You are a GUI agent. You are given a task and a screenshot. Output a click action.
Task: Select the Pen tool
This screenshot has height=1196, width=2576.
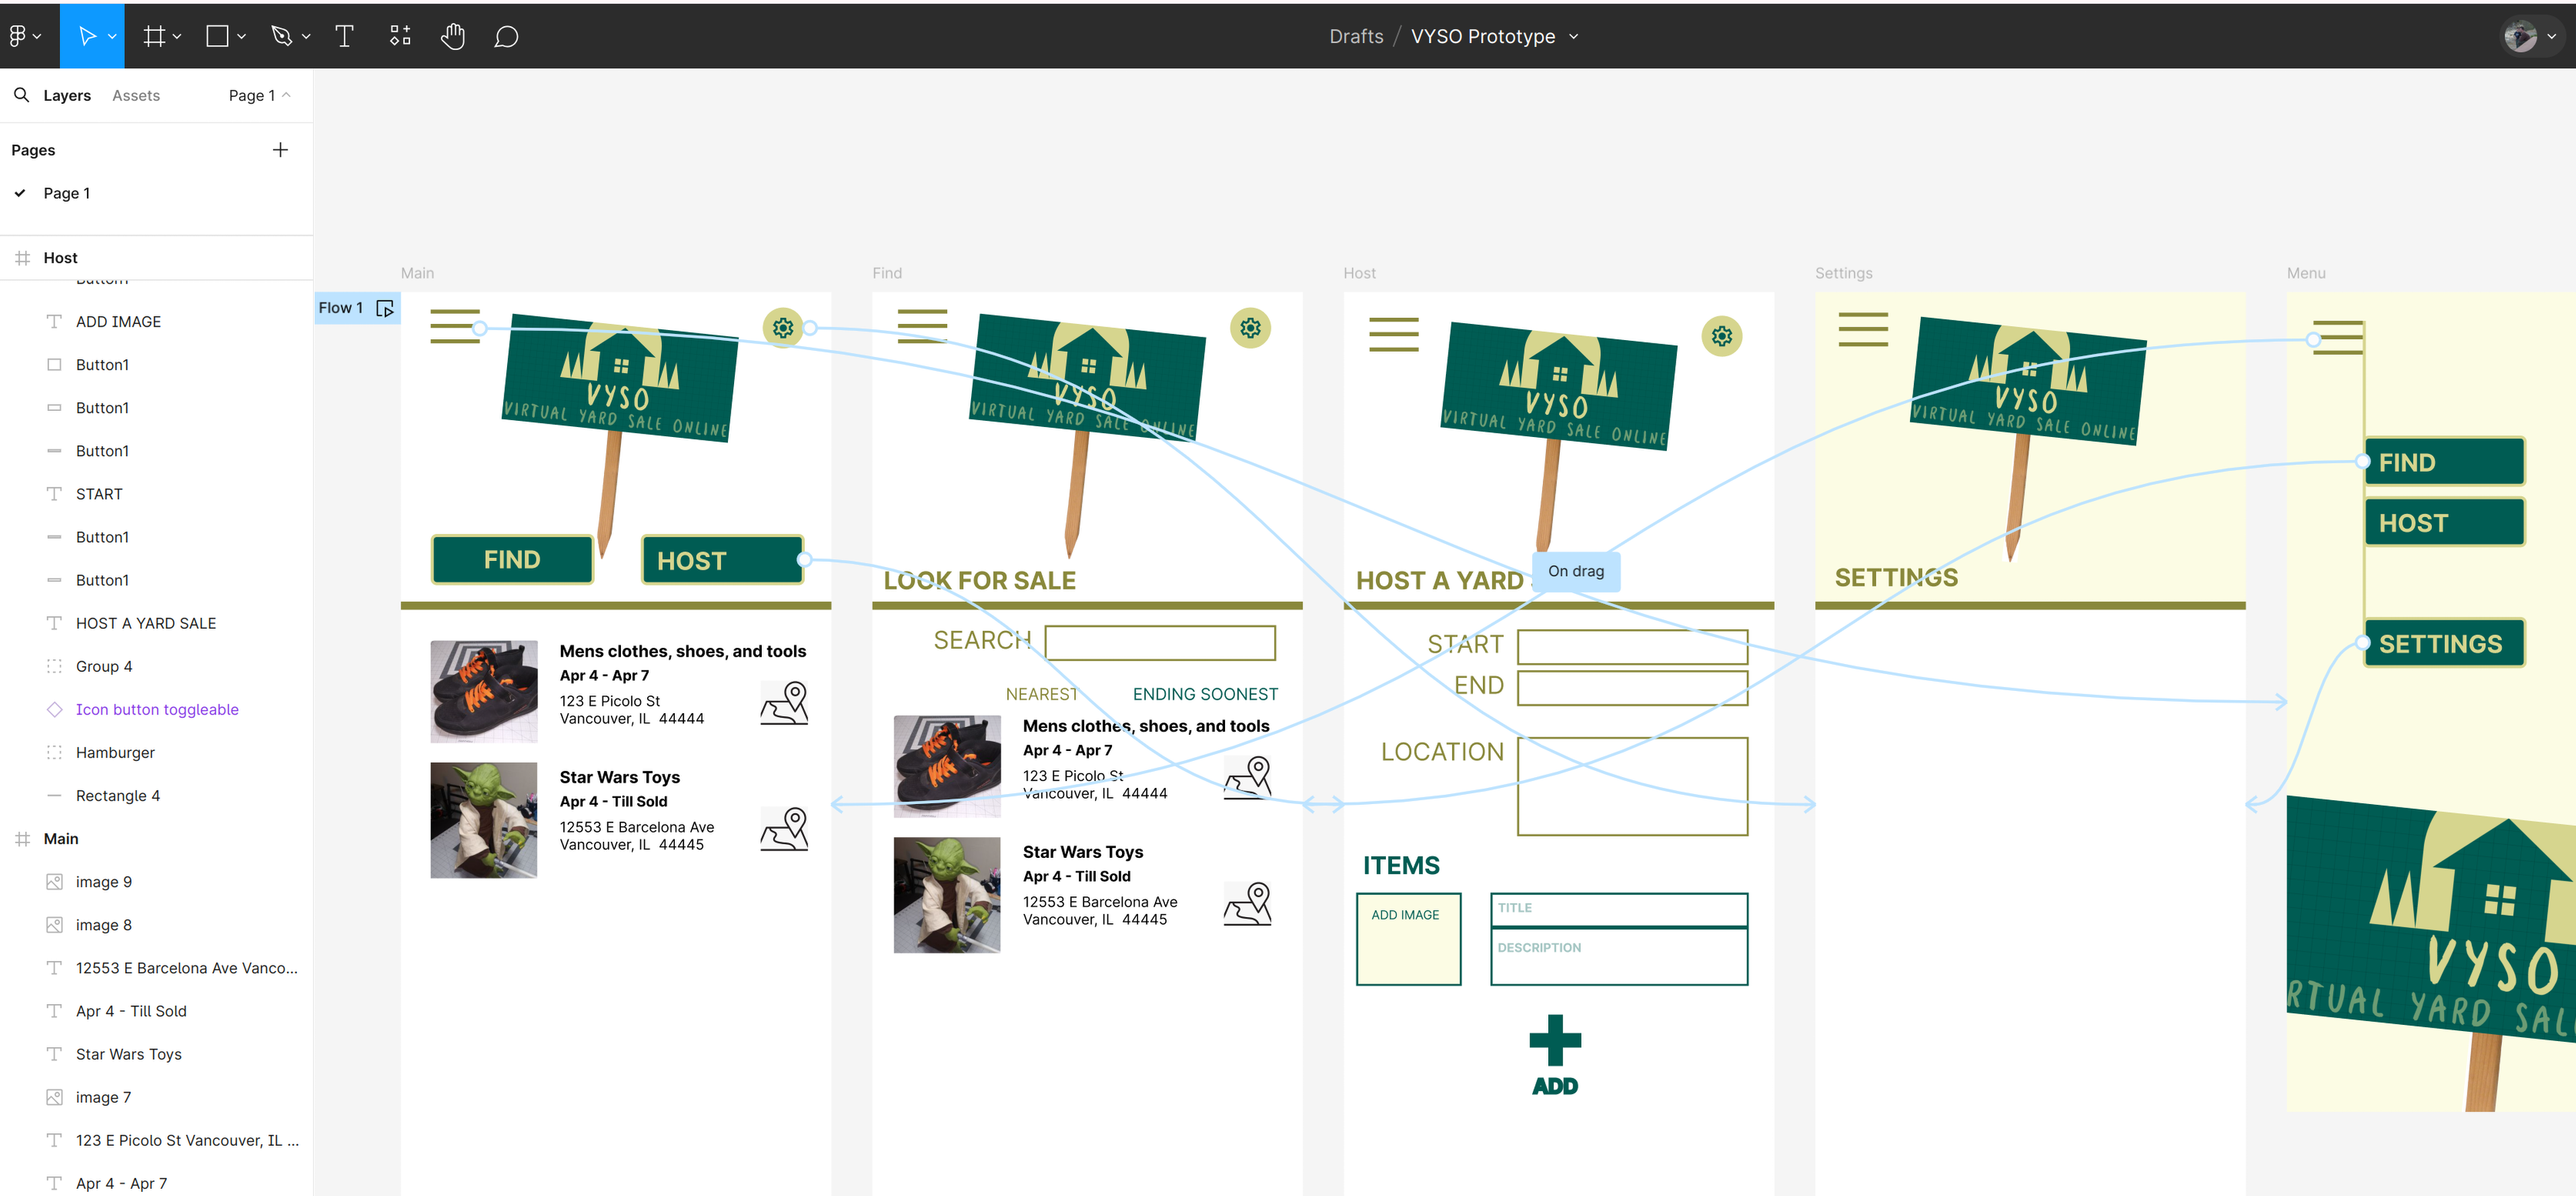(x=281, y=36)
